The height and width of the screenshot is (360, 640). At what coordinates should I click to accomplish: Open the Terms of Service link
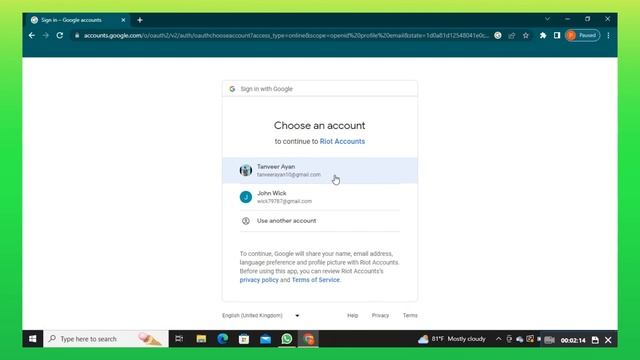[316, 280]
